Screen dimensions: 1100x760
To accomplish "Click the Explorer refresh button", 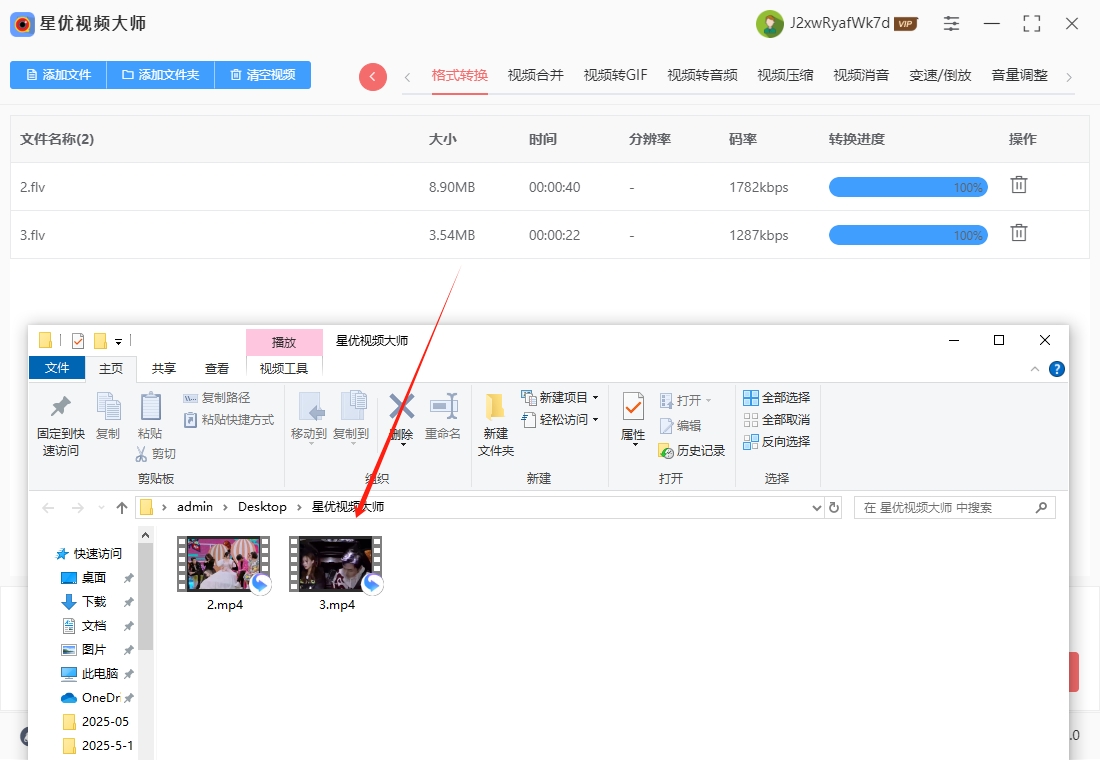I will [x=833, y=507].
